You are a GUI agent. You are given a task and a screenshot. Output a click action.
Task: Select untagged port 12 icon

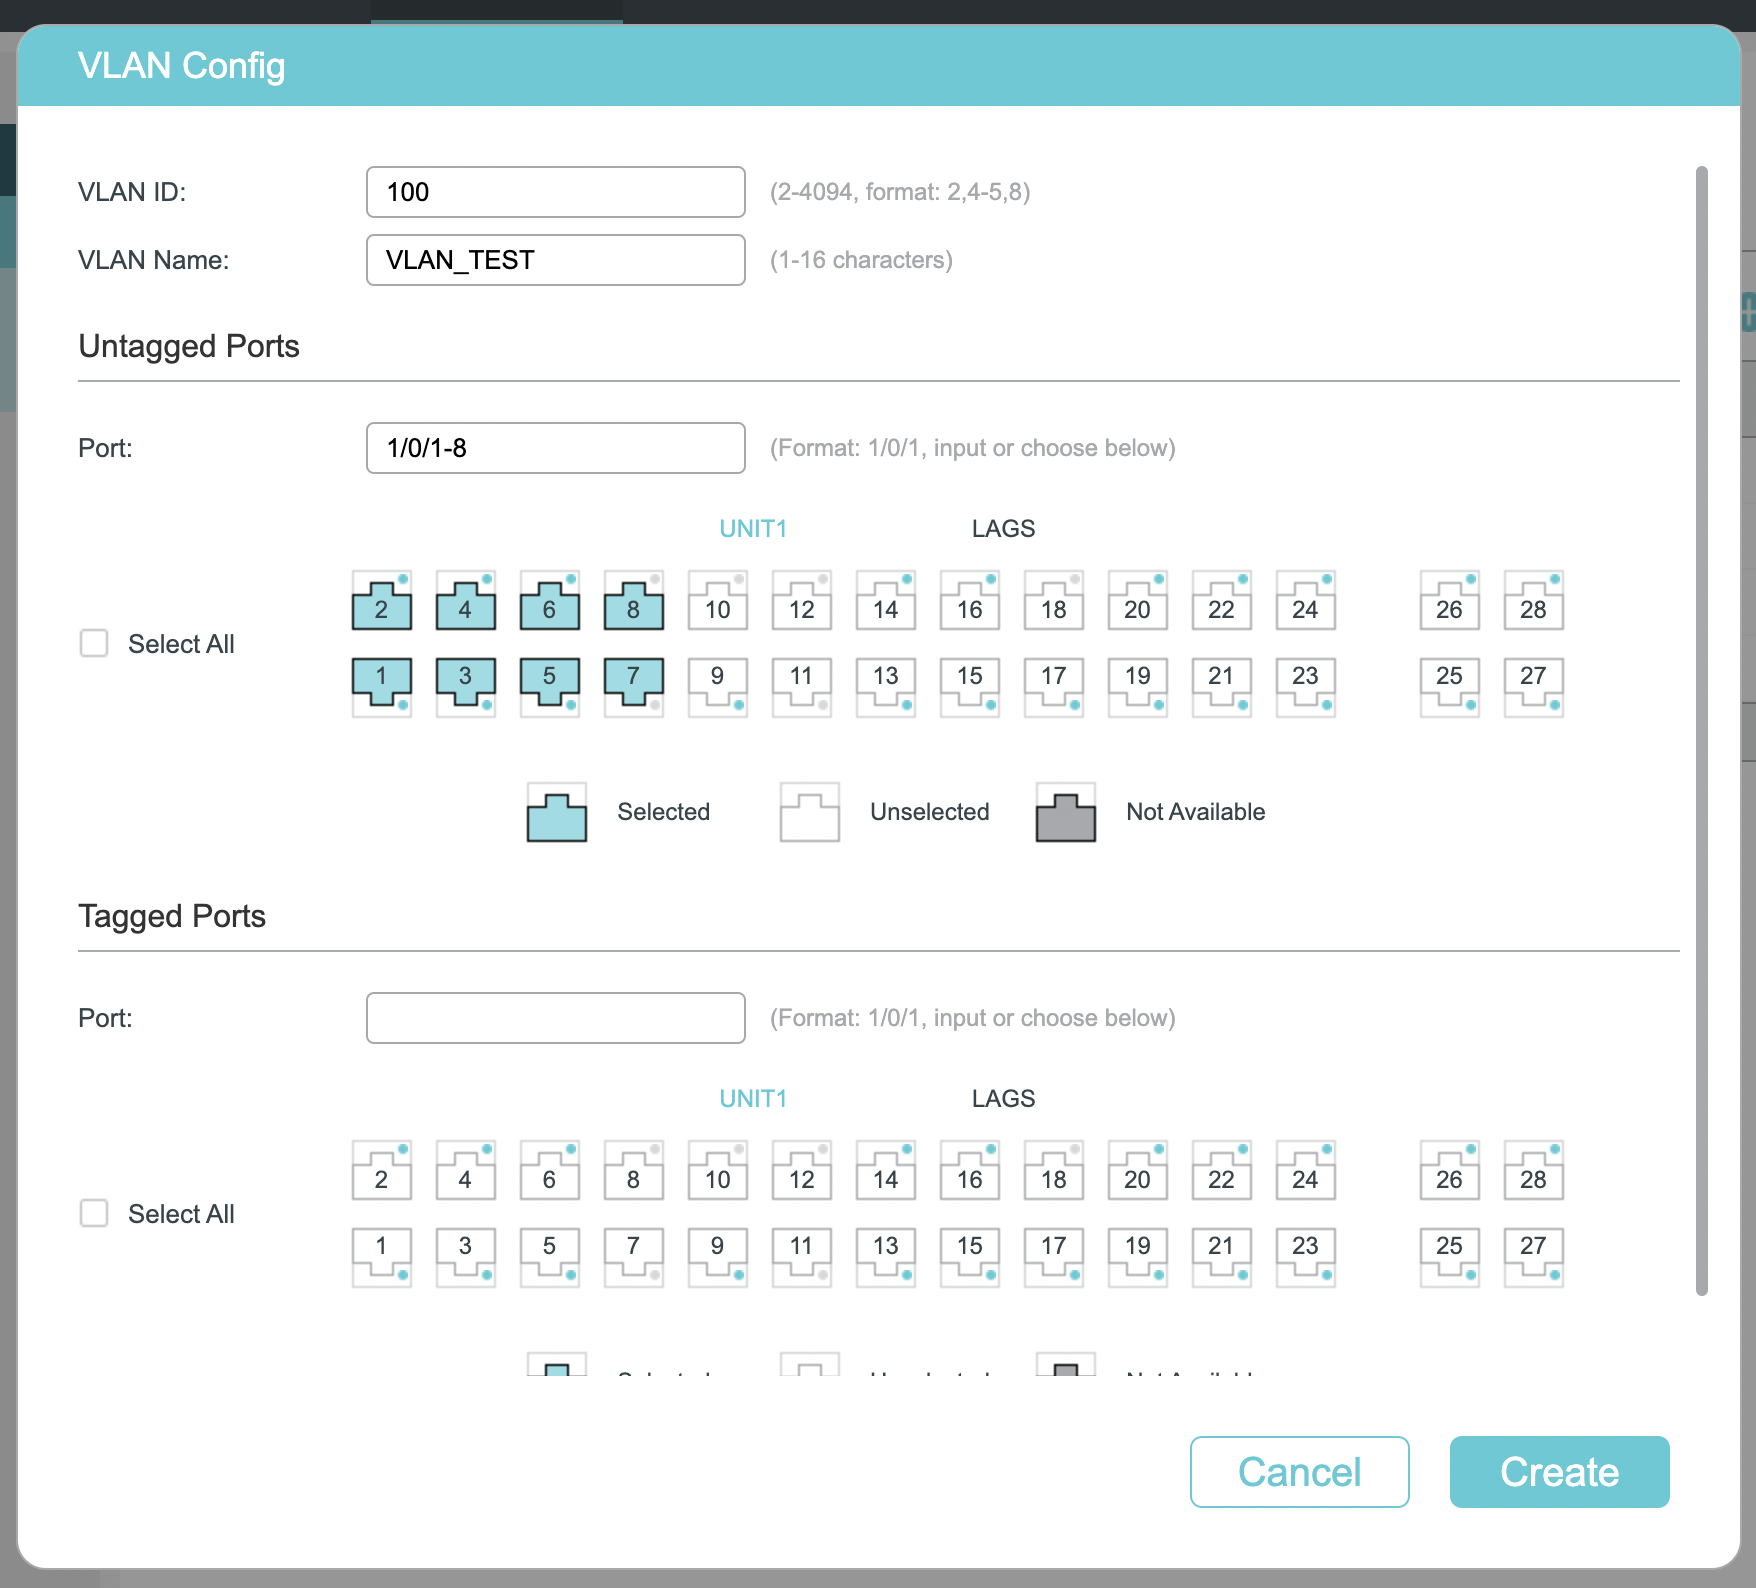point(802,601)
